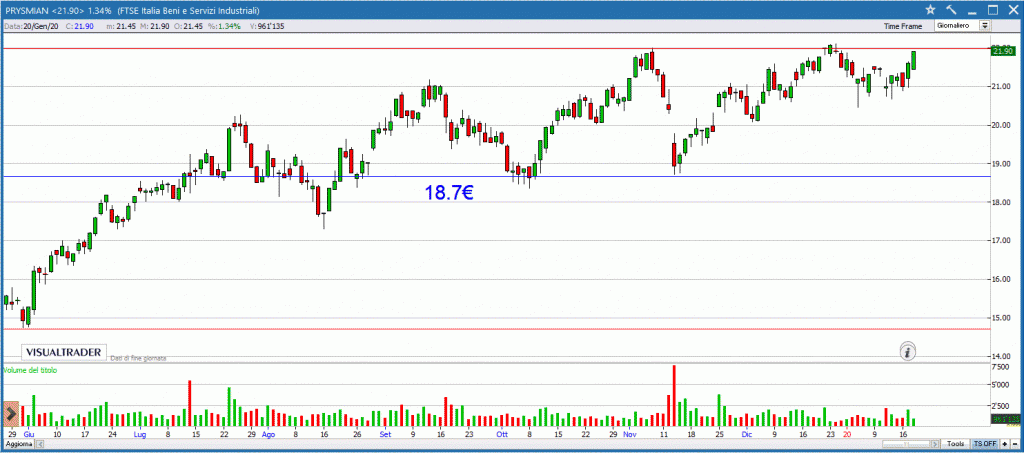Image resolution: width=1024 pixels, height=453 pixels.
Task: Close the PRYSMIAN chart window
Action: [x=1013, y=9]
